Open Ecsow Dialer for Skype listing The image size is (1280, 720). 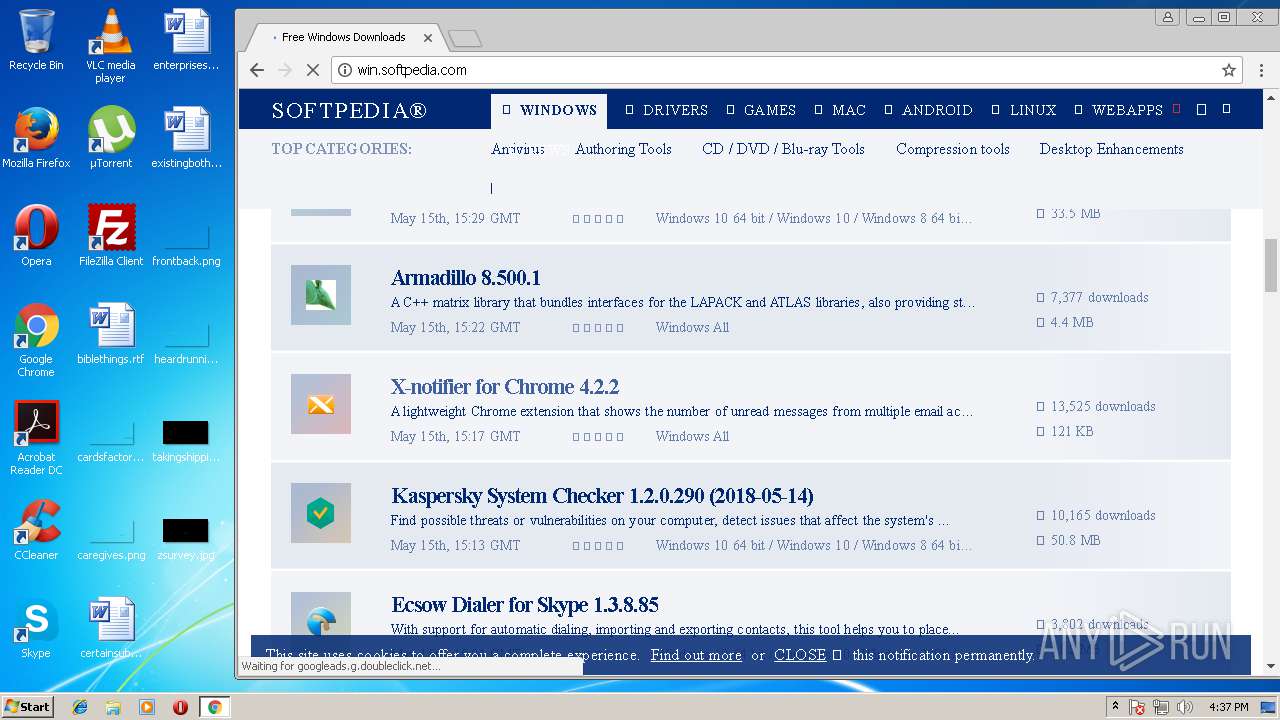pos(525,605)
